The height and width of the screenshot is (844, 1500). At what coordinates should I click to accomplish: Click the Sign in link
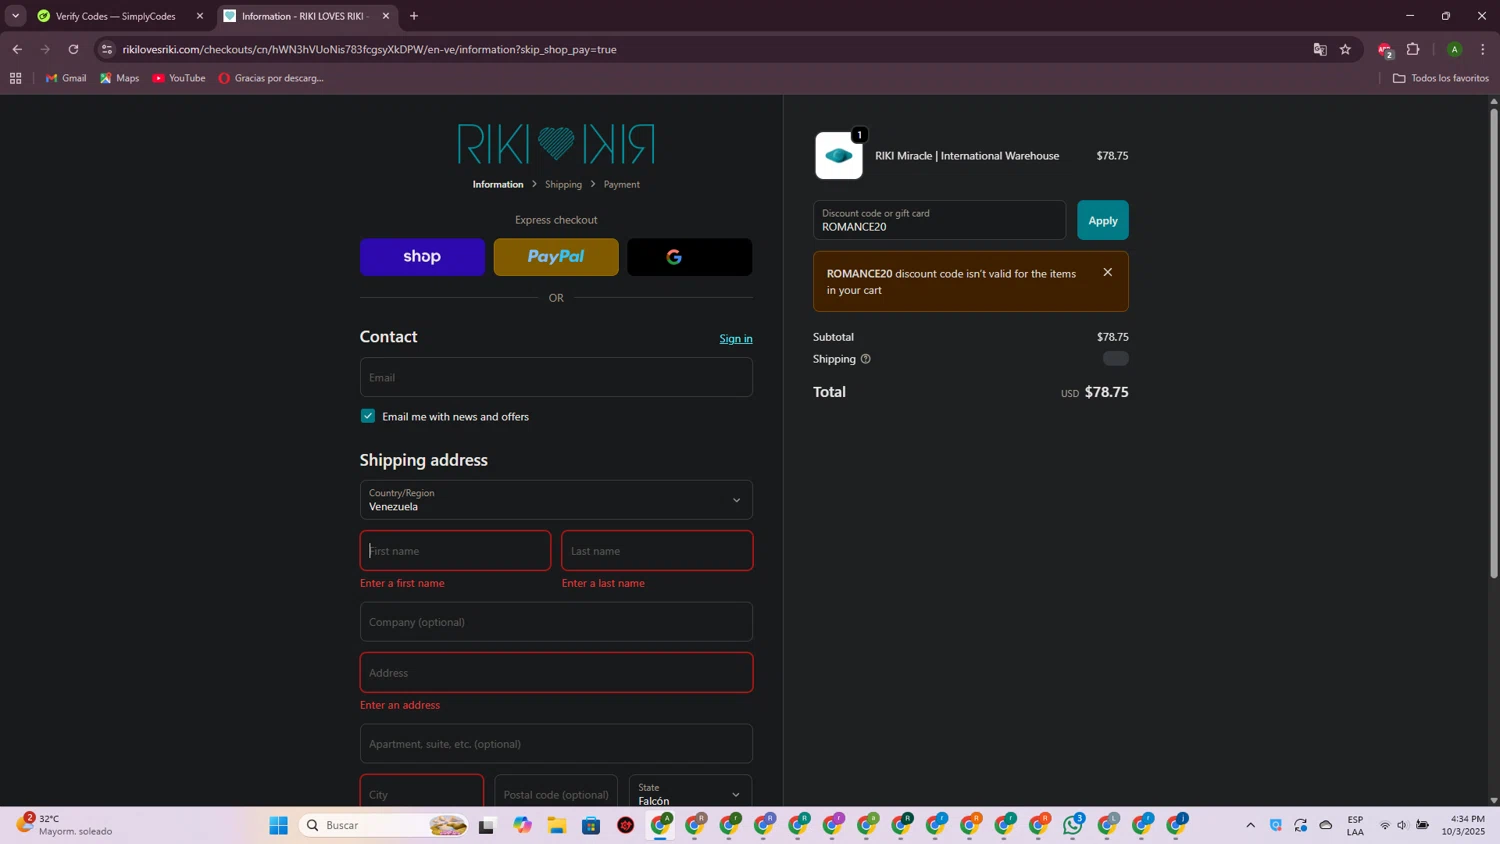click(736, 339)
